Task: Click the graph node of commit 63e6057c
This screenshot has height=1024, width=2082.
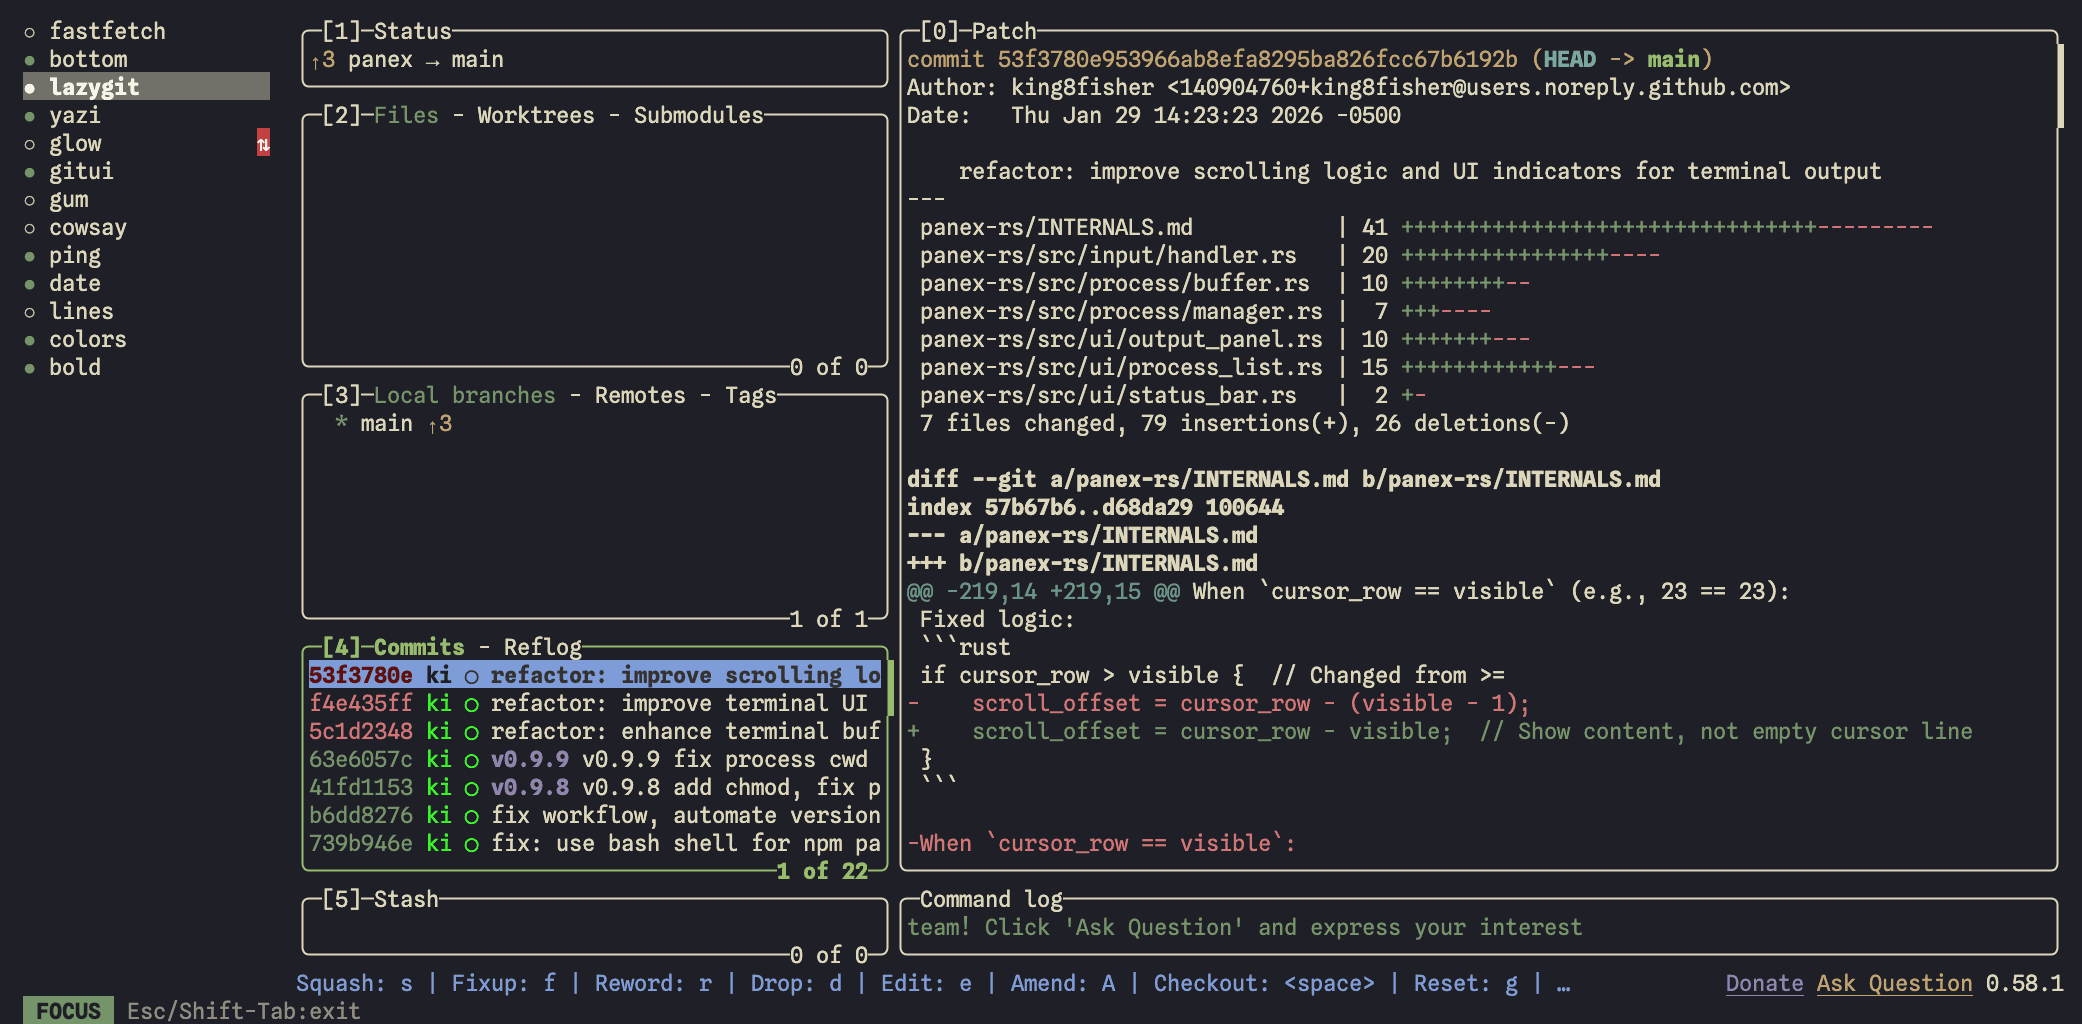Action: coord(471,760)
